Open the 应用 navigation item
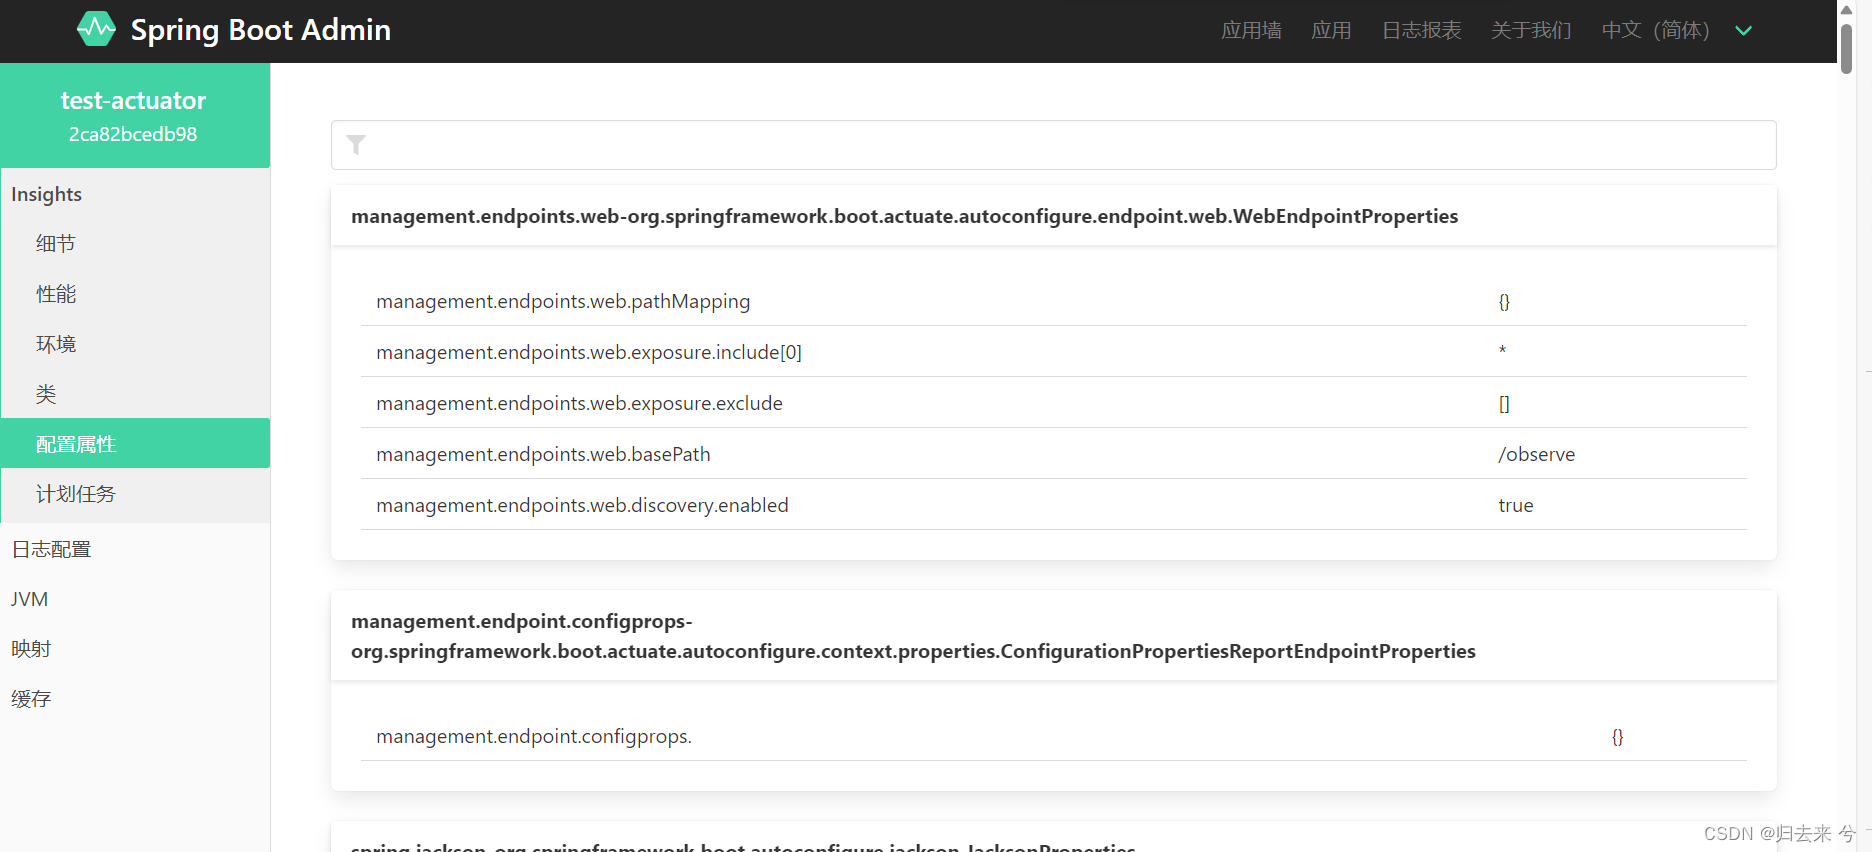Screen dimensions: 1872x852 click(1331, 31)
